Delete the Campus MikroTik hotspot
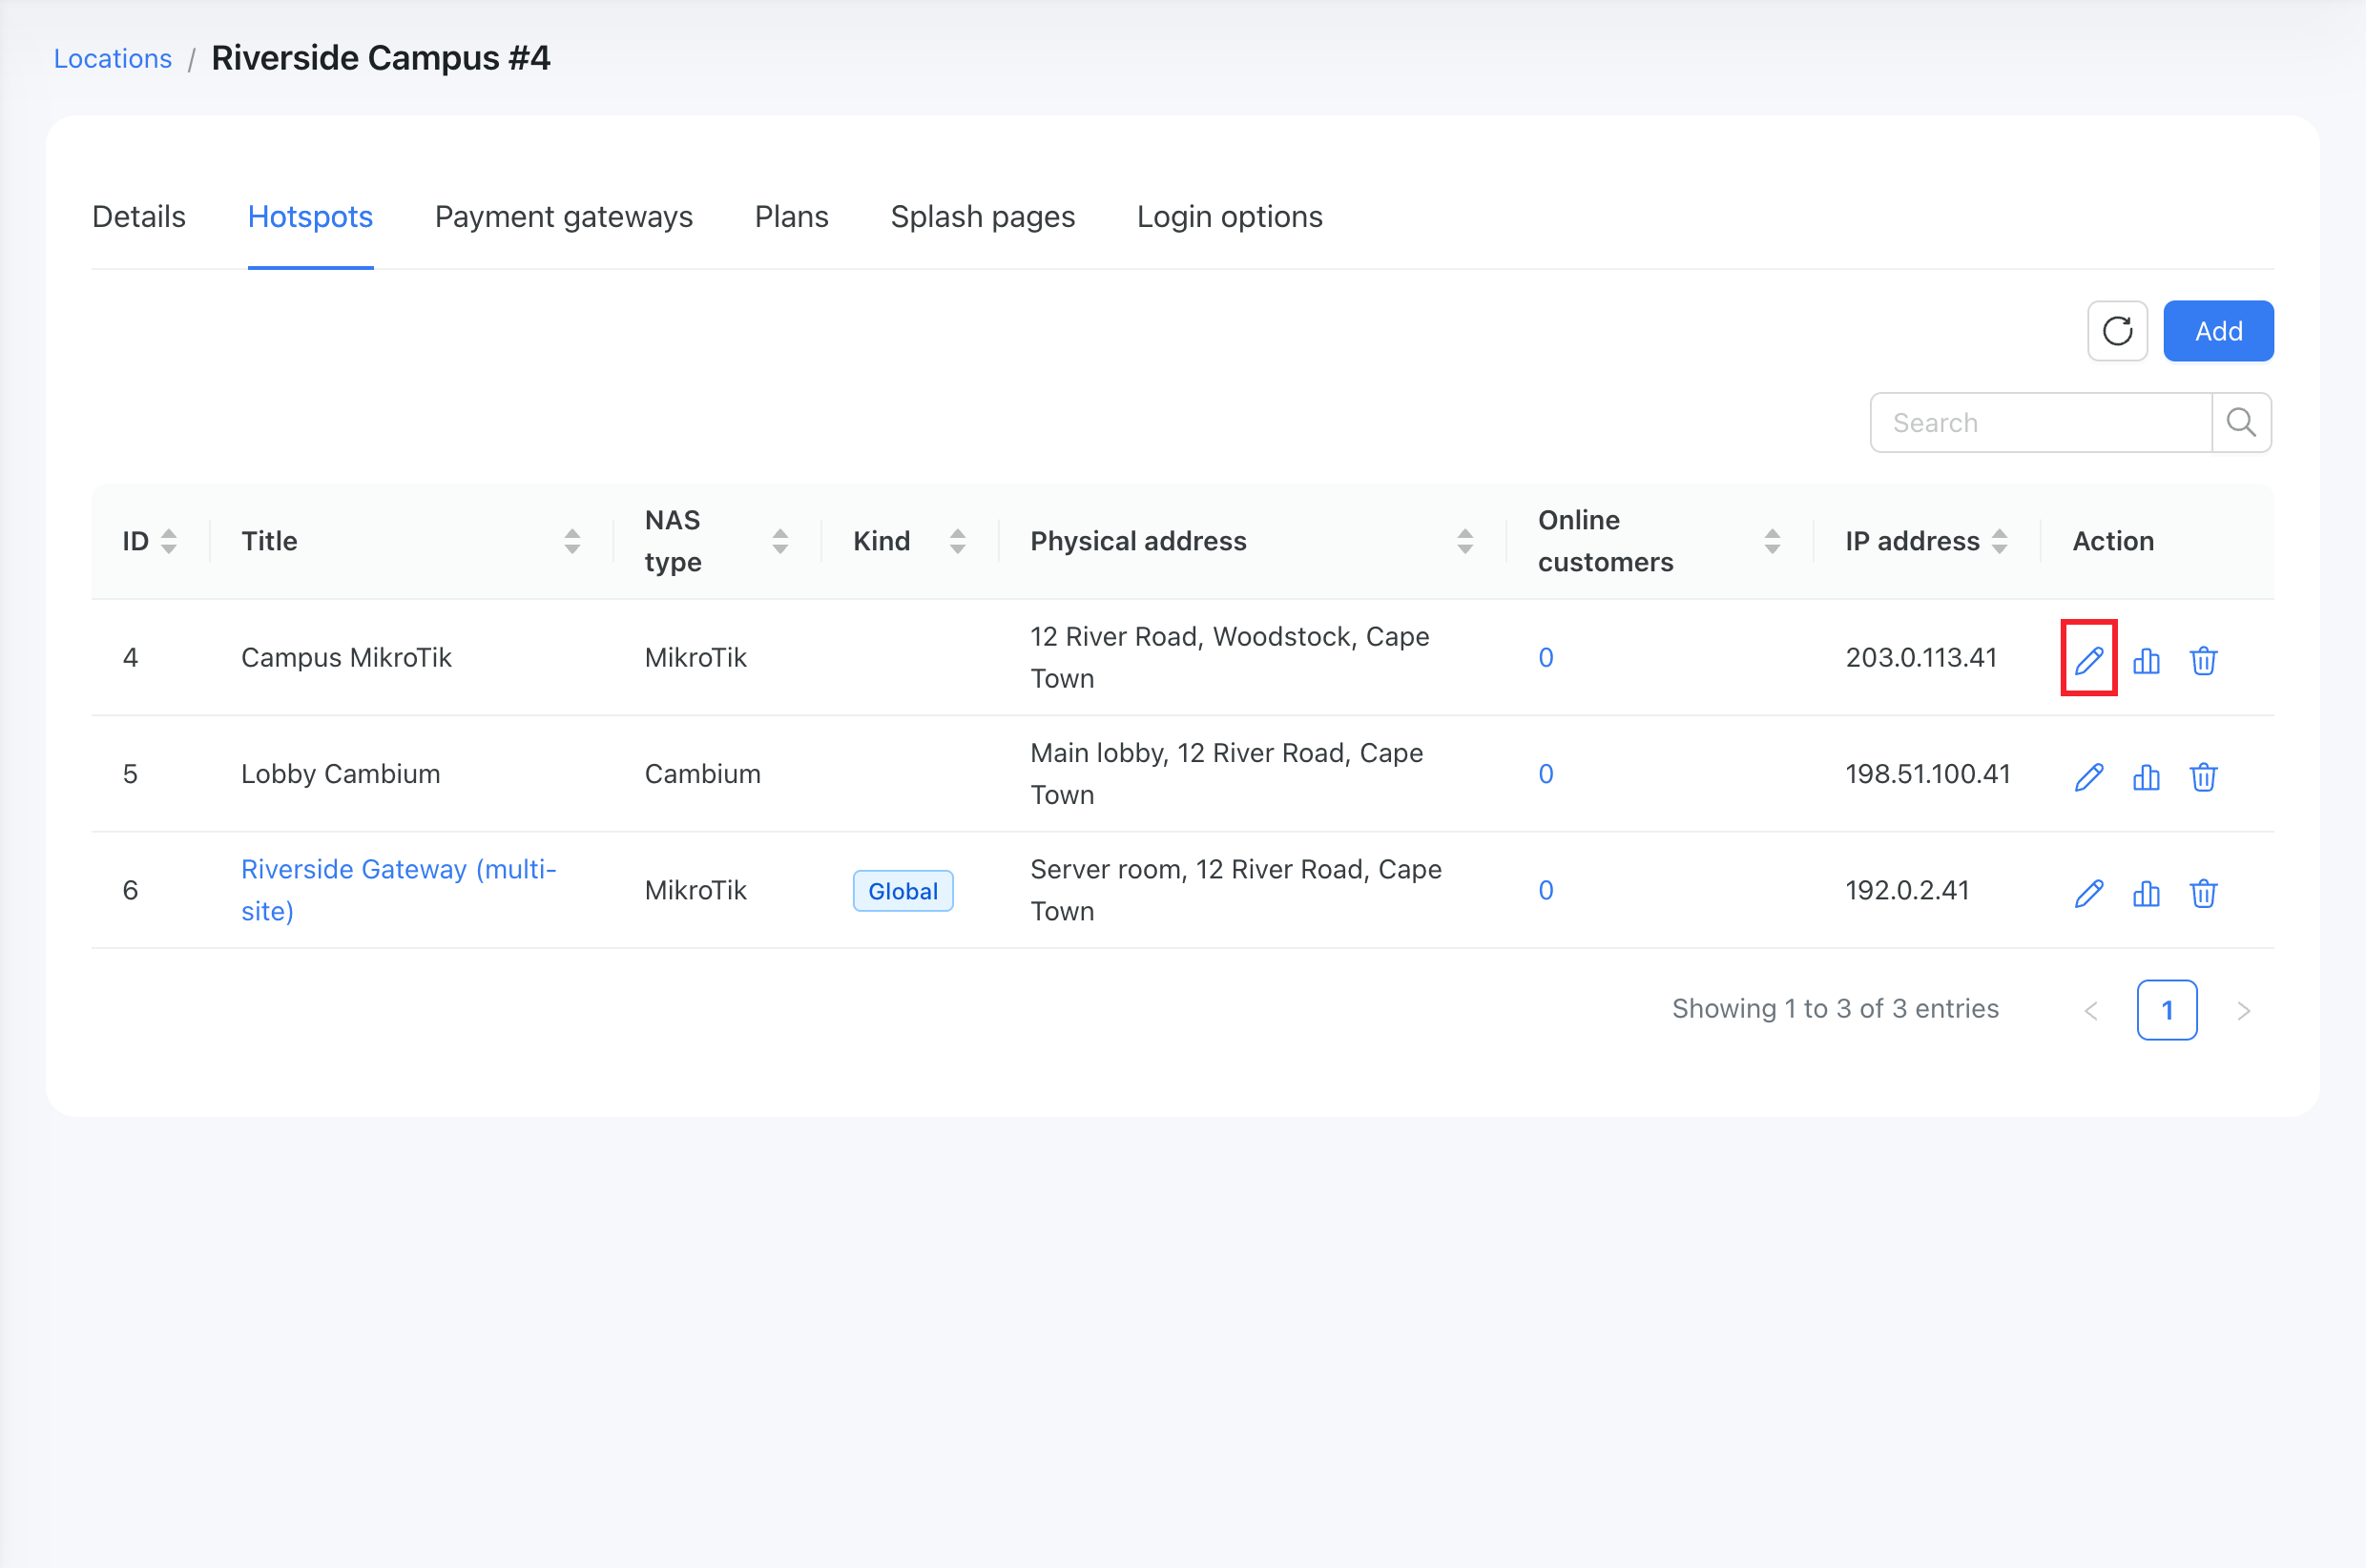This screenshot has height=1568, width=2366. [2203, 659]
